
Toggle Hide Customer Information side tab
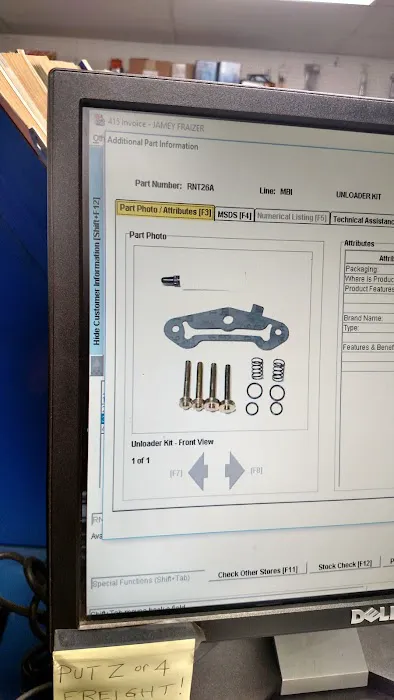[96, 271]
